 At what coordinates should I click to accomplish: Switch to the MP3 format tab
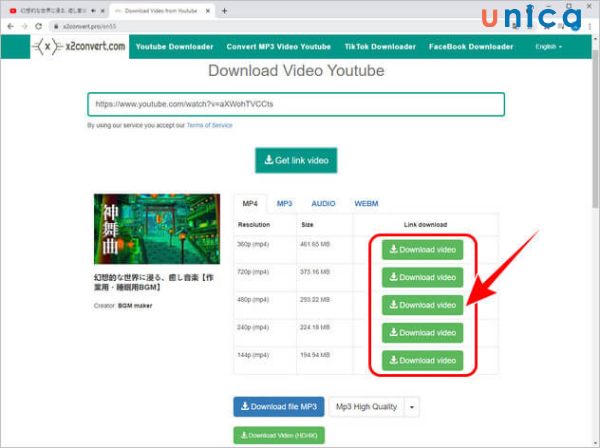coord(284,204)
